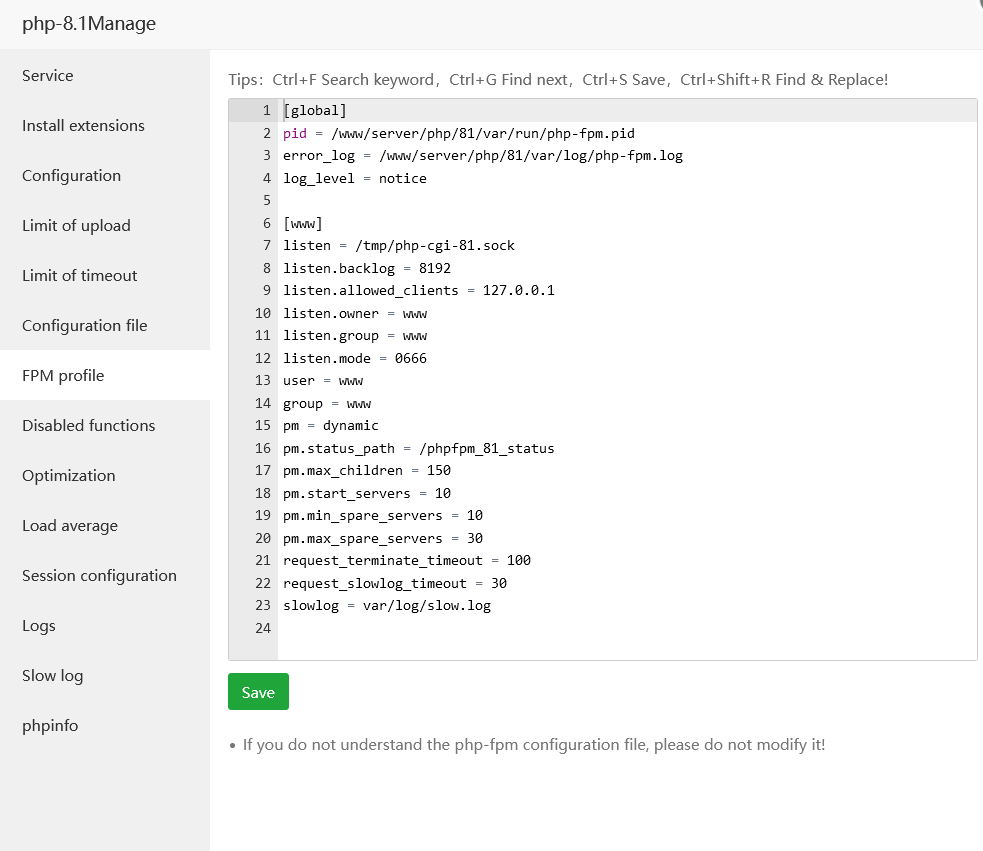Open Limit of timeout settings
The height and width of the screenshot is (851, 983).
pos(80,276)
